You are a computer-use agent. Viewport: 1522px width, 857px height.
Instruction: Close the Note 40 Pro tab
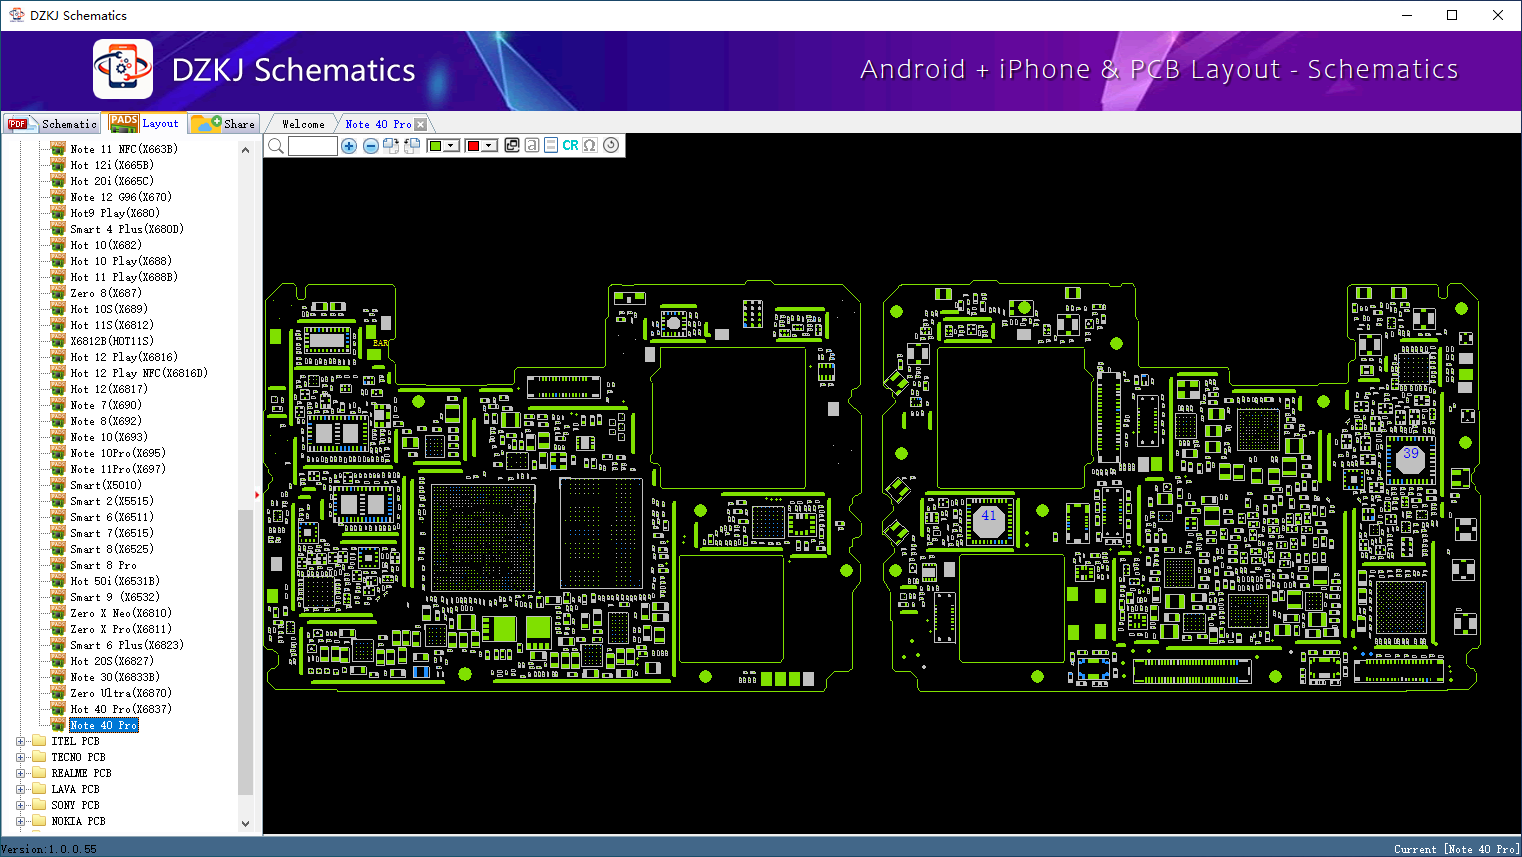point(421,125)
